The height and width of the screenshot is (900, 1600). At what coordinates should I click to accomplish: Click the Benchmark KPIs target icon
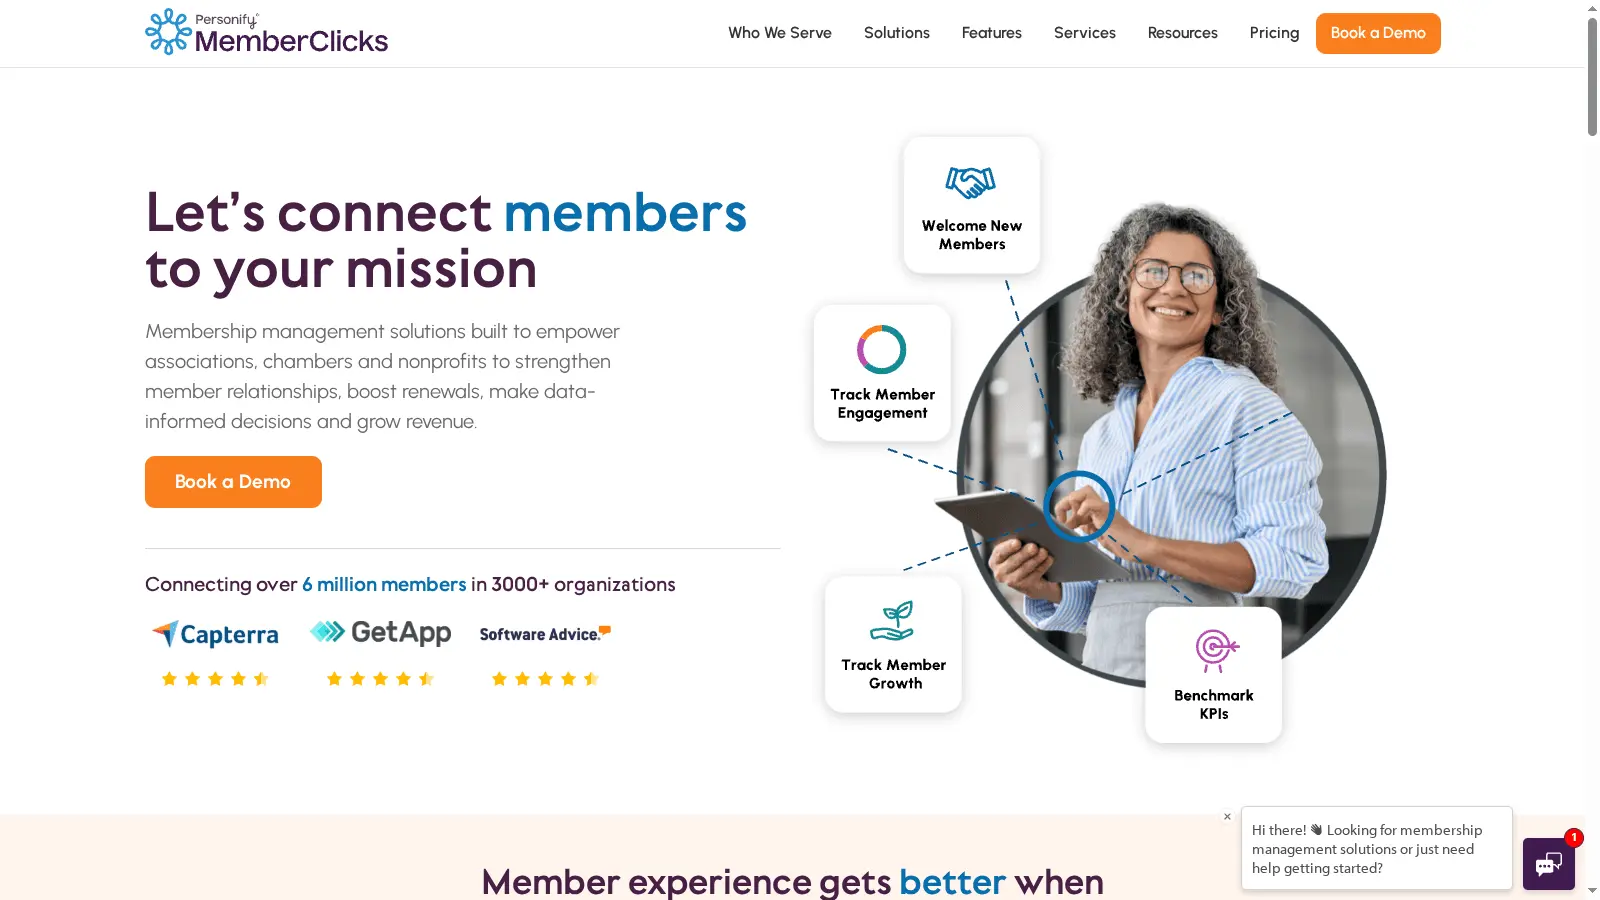click(x=1212, y=652)
